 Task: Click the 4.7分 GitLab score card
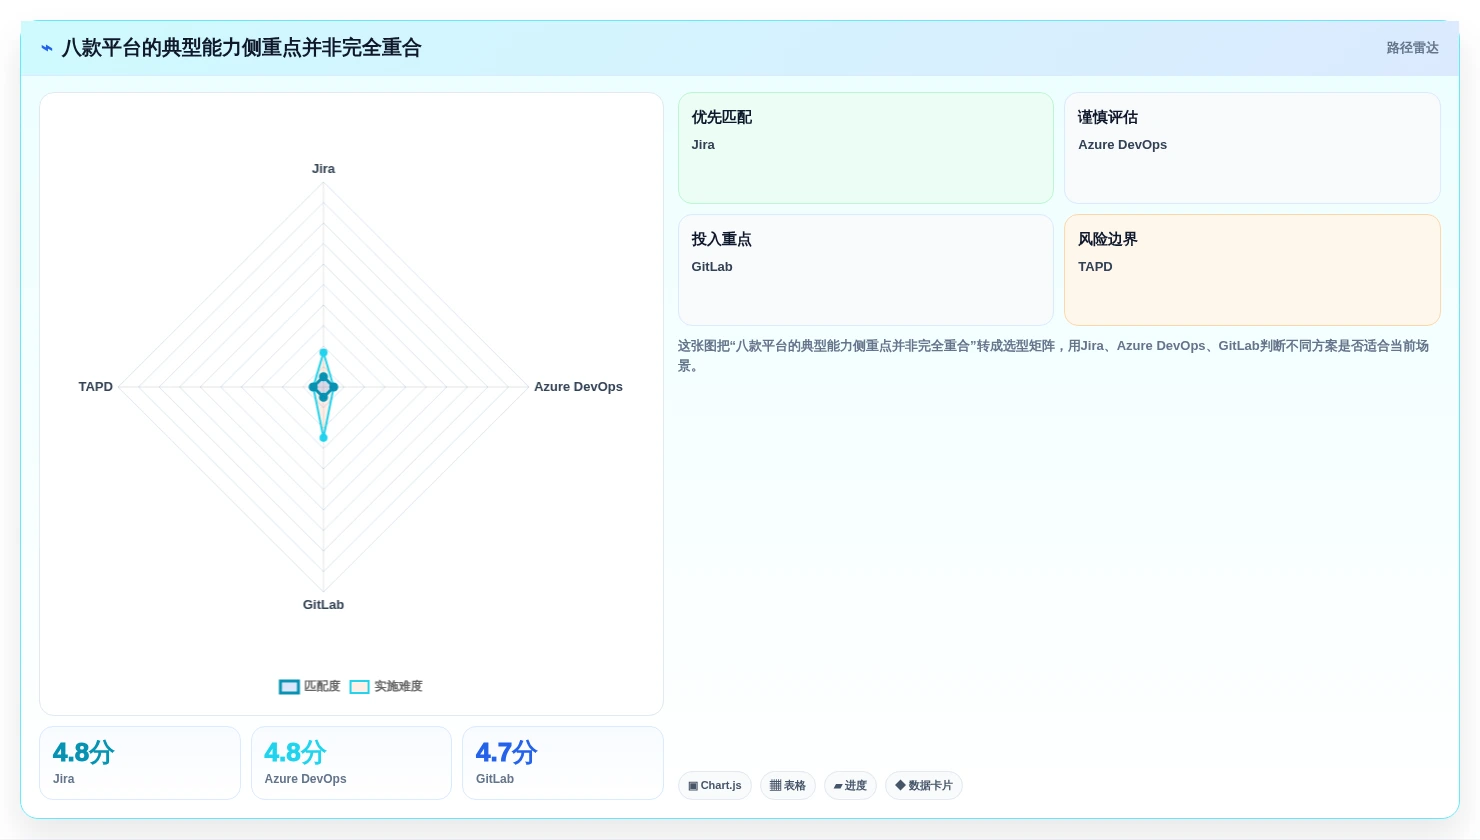pyautogui.click(x=563, y=763)
